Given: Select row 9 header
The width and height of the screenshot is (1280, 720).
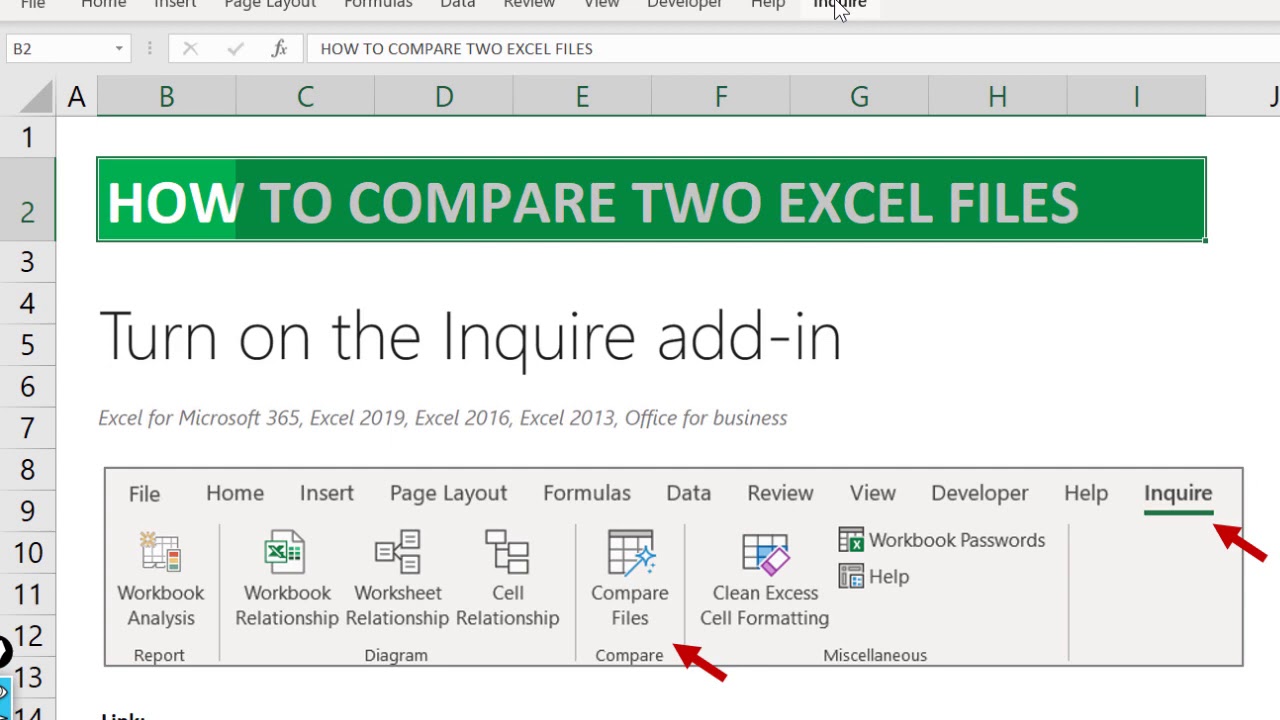Looking at the screenshot, I should pos(28,511).
